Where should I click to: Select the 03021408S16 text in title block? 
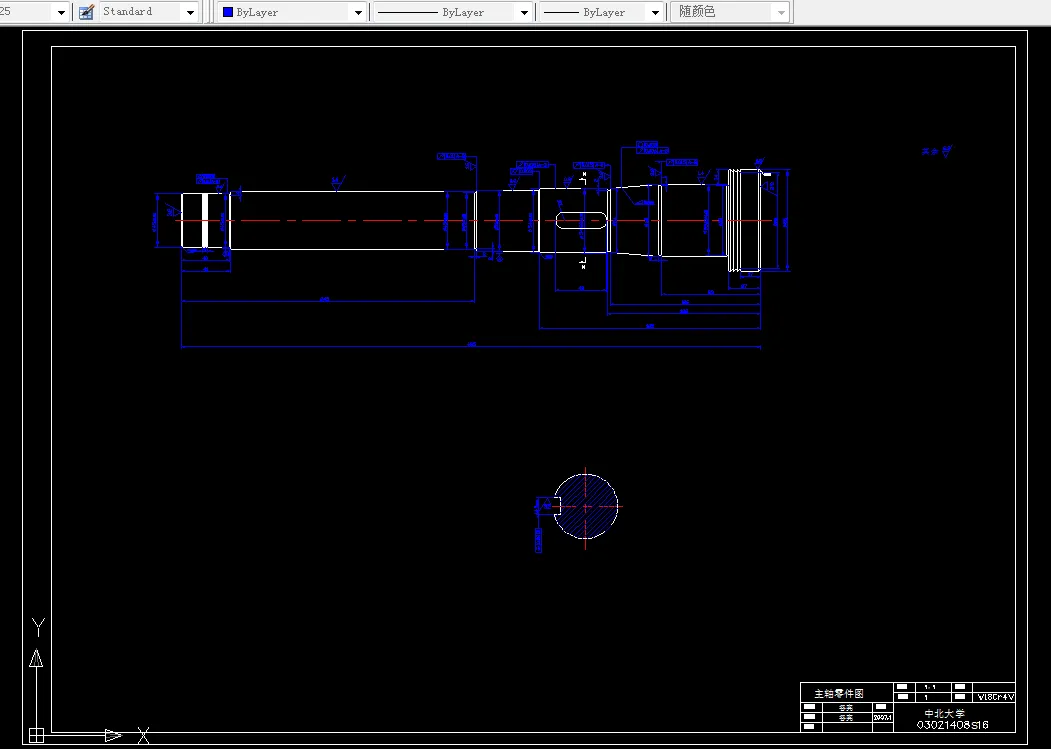pyautogui.click(x=952, y=725)
